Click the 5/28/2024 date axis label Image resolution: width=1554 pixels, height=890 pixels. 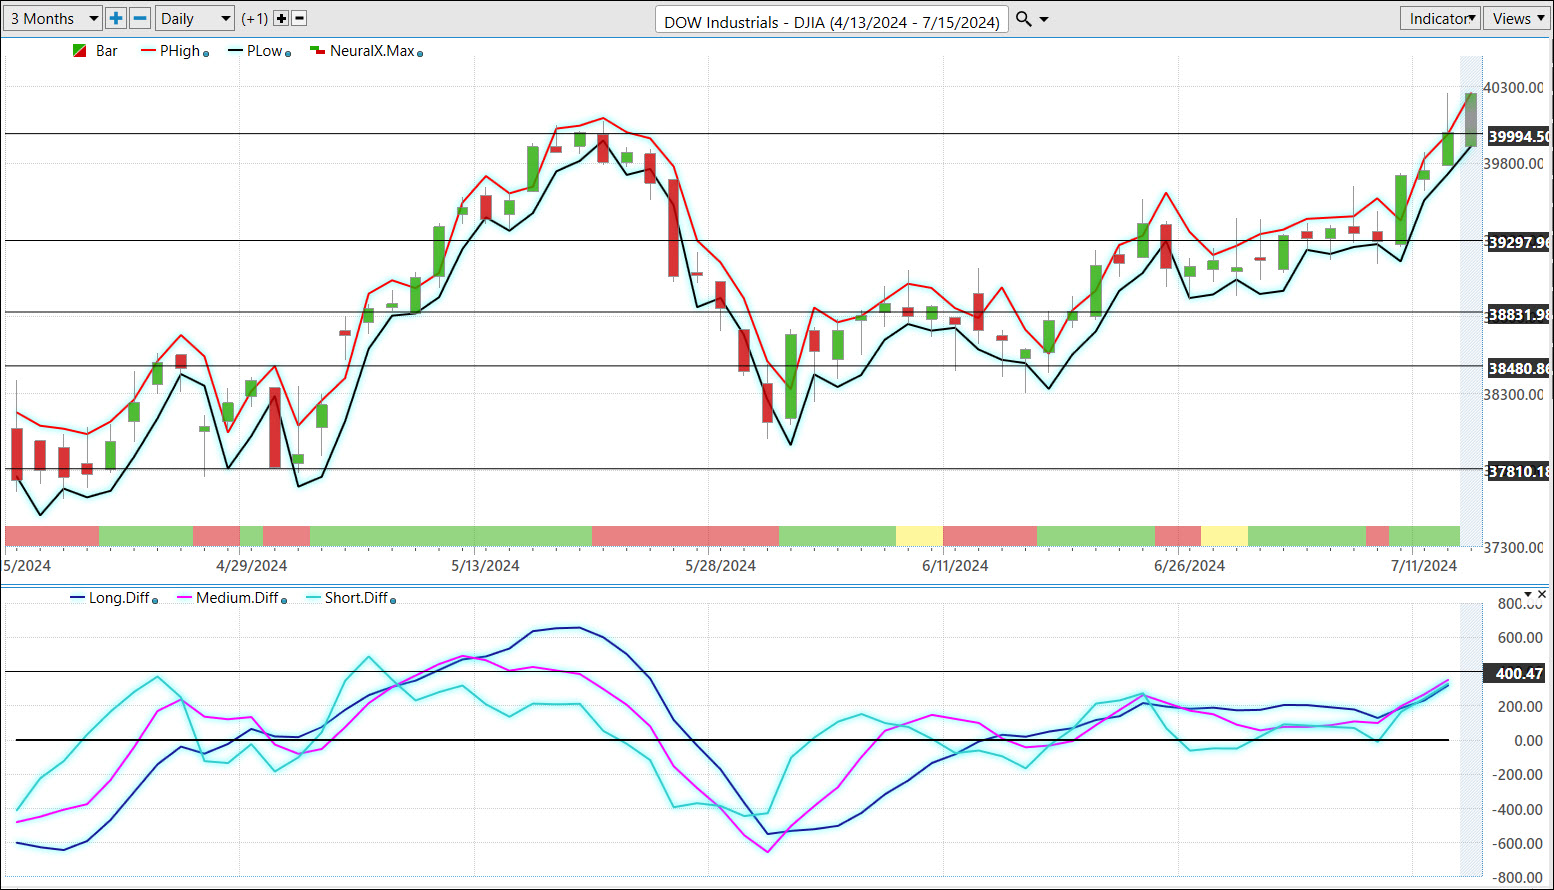click(x=720, y=566)
